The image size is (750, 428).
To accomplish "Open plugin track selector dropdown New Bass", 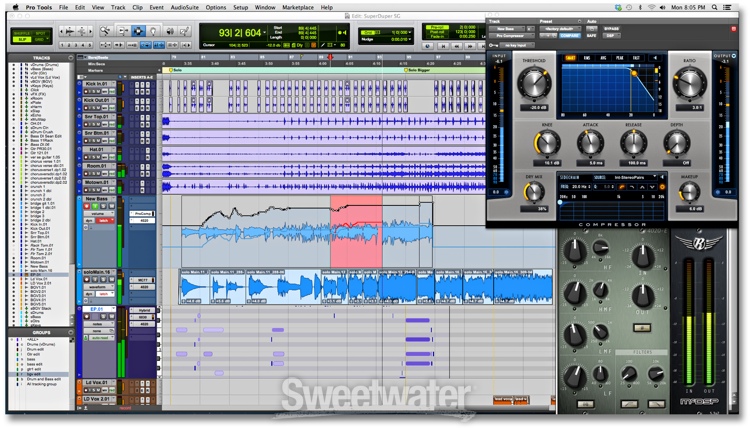I will click(507, 29).
